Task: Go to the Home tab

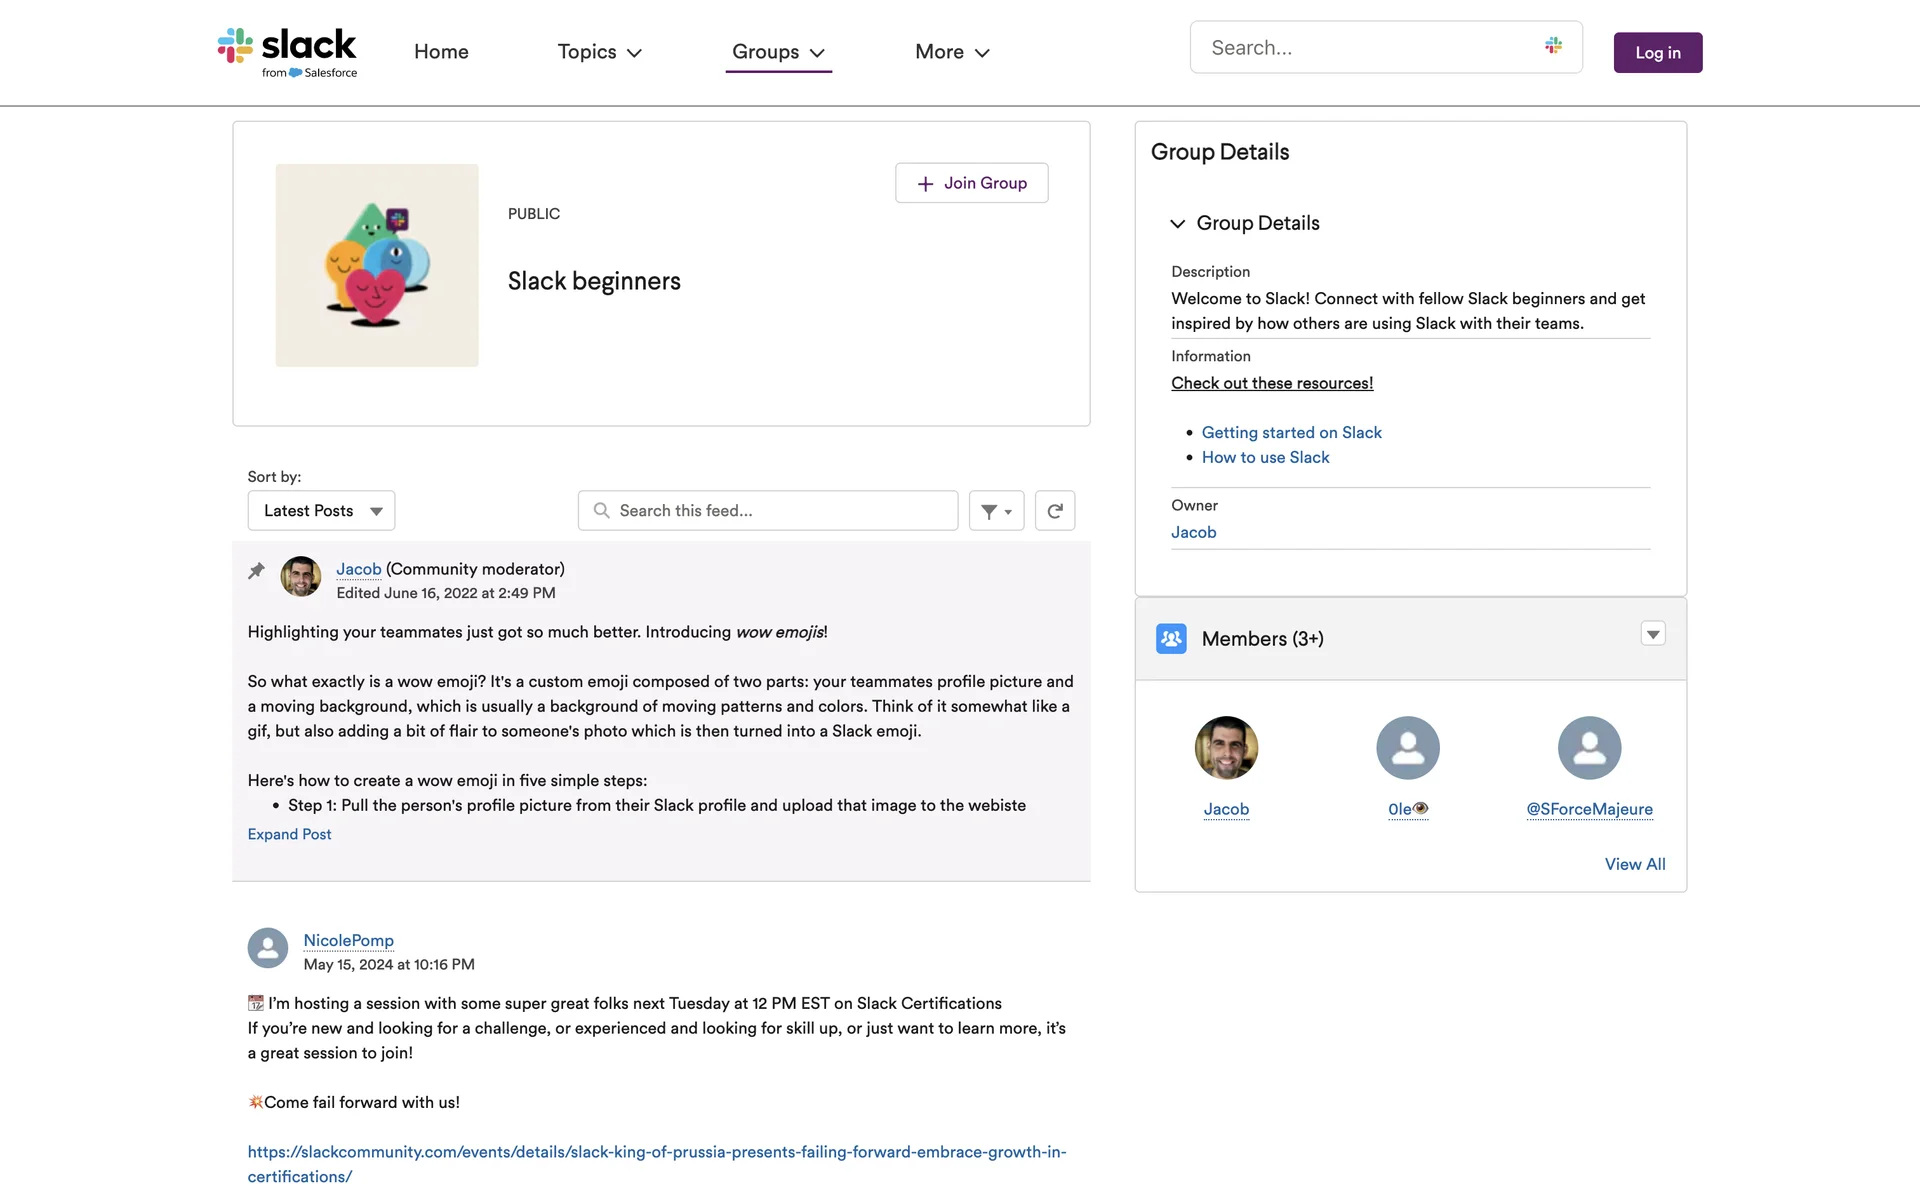Action: point(441,52)
